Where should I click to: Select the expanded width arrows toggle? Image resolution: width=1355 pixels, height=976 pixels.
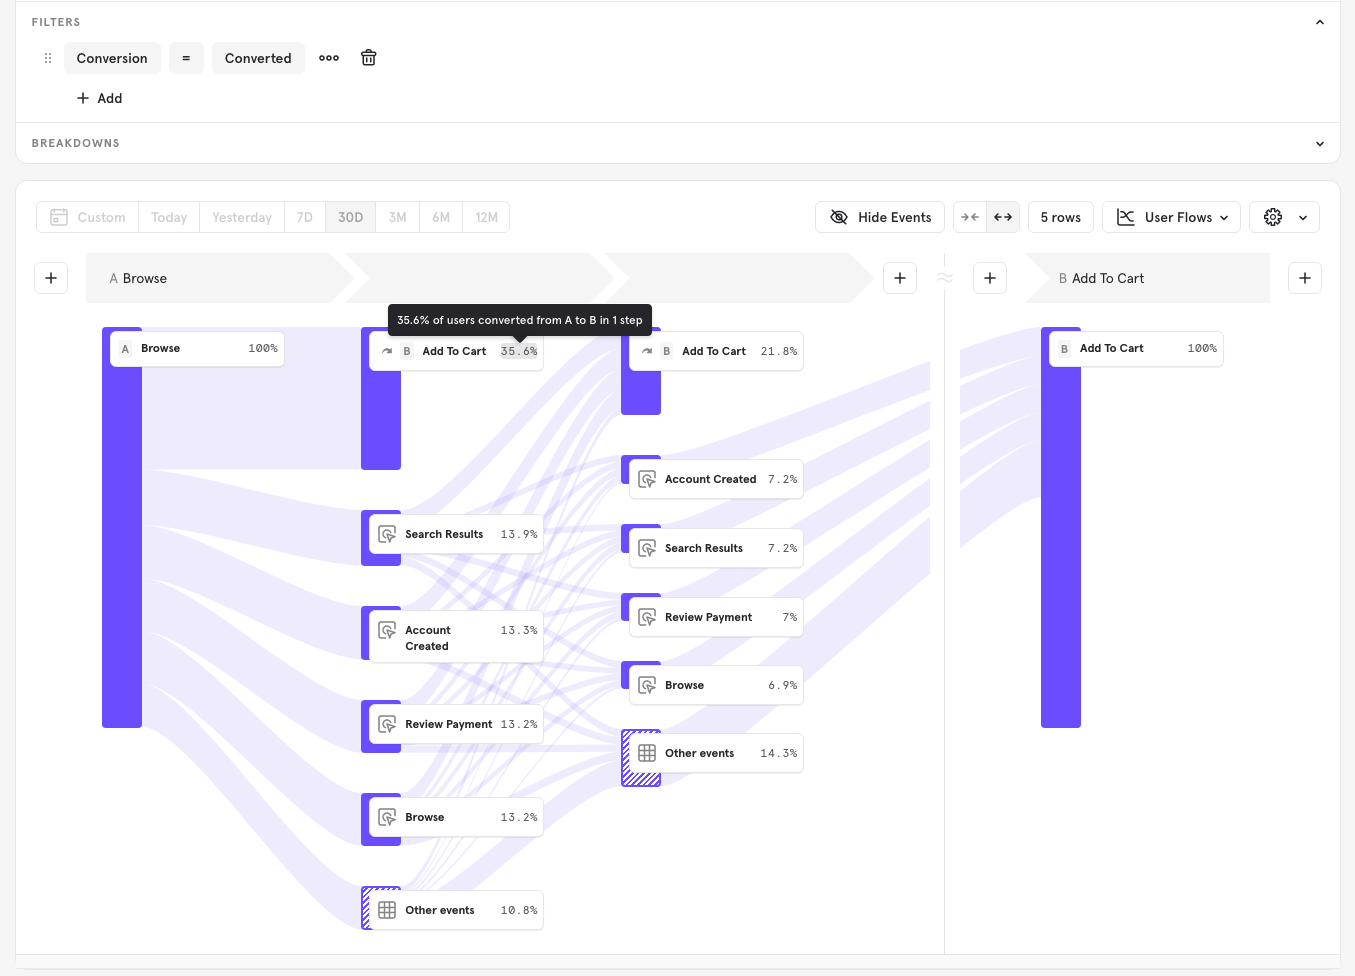click(x=1003, y=216)
